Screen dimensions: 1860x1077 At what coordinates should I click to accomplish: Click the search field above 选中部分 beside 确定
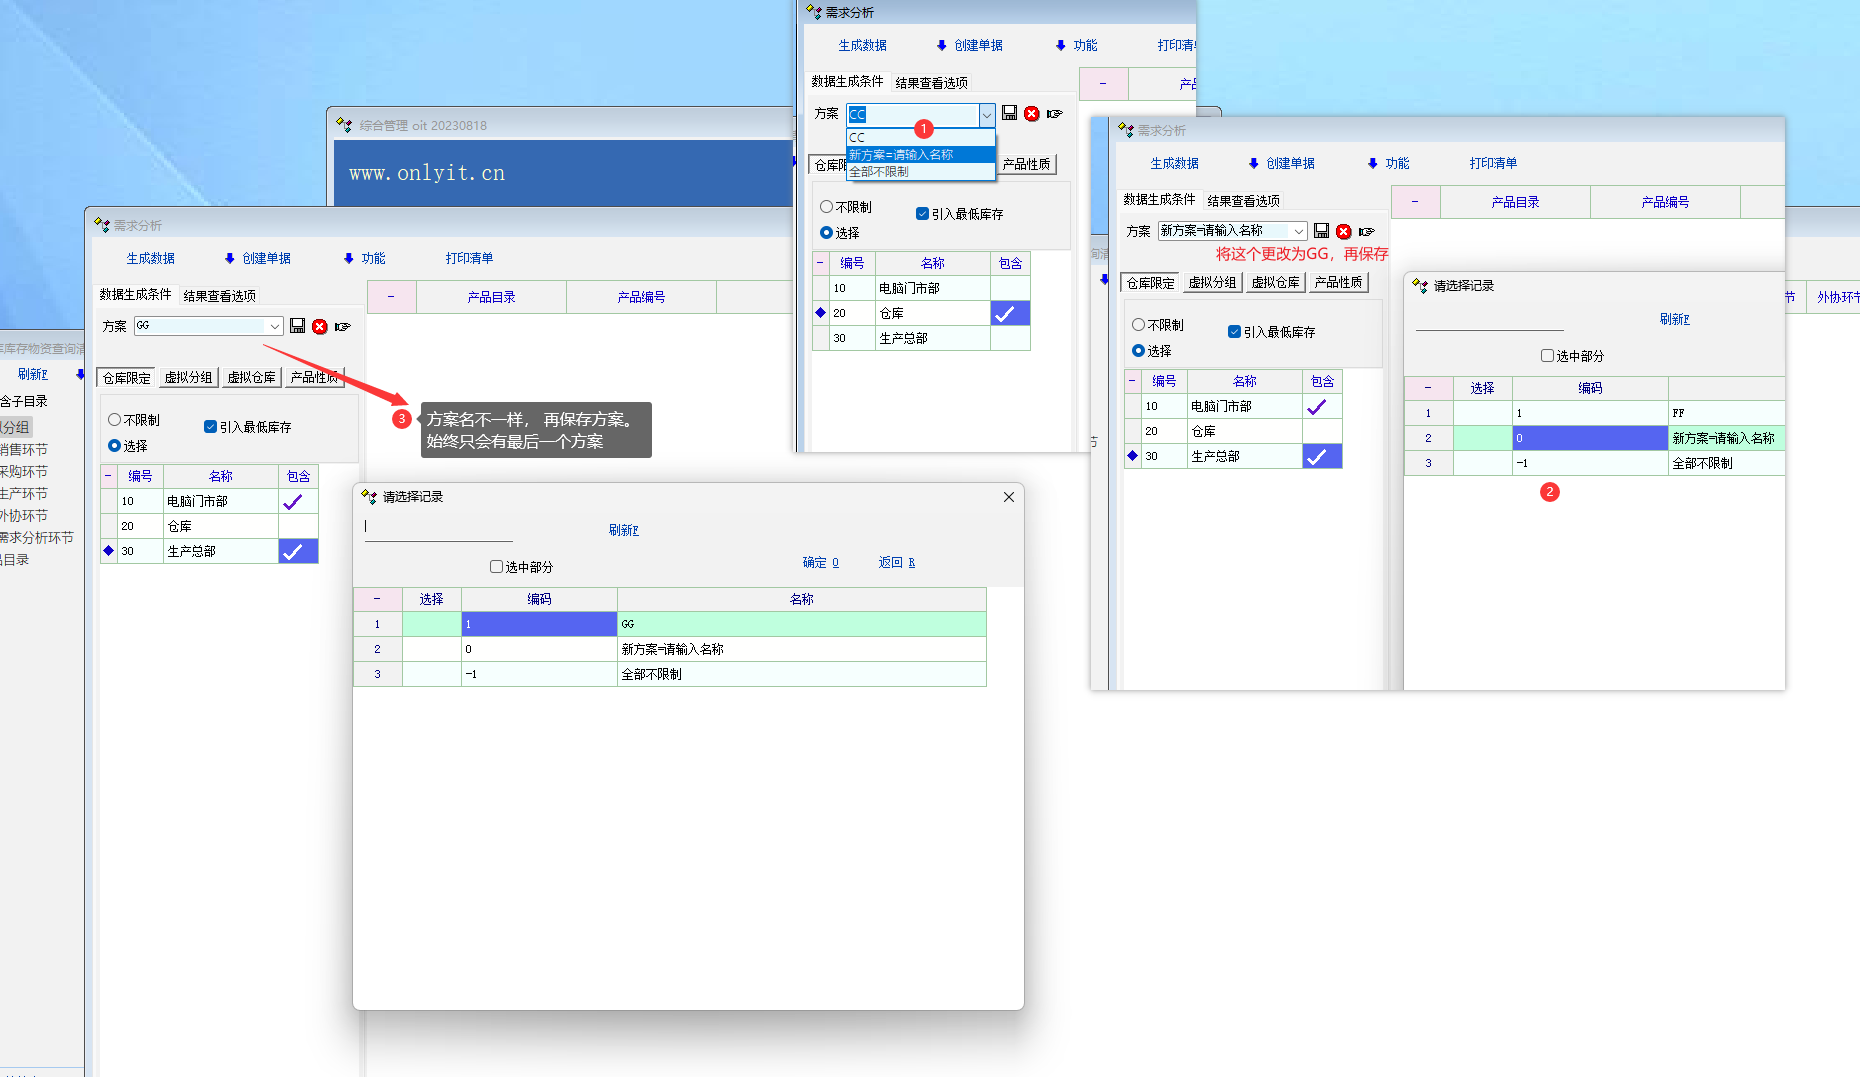point(438,528)
